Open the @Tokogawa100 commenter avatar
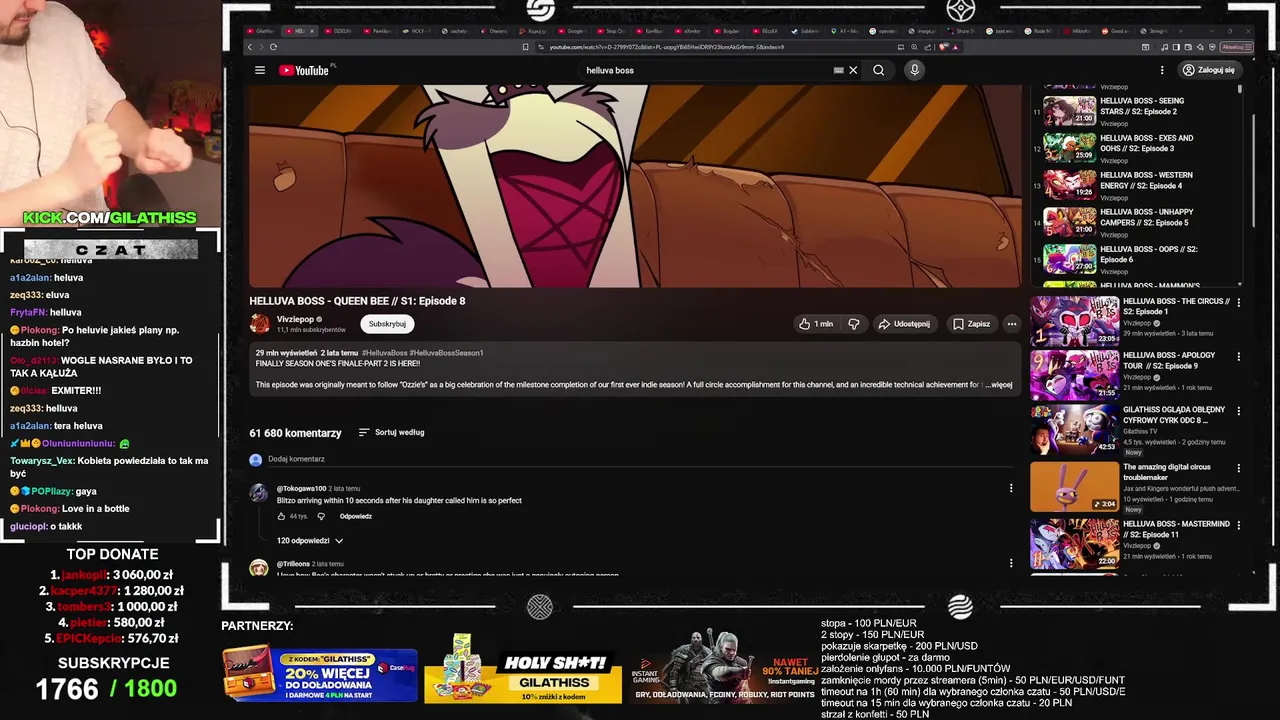 pyautogui.click(x=258, y=492)
